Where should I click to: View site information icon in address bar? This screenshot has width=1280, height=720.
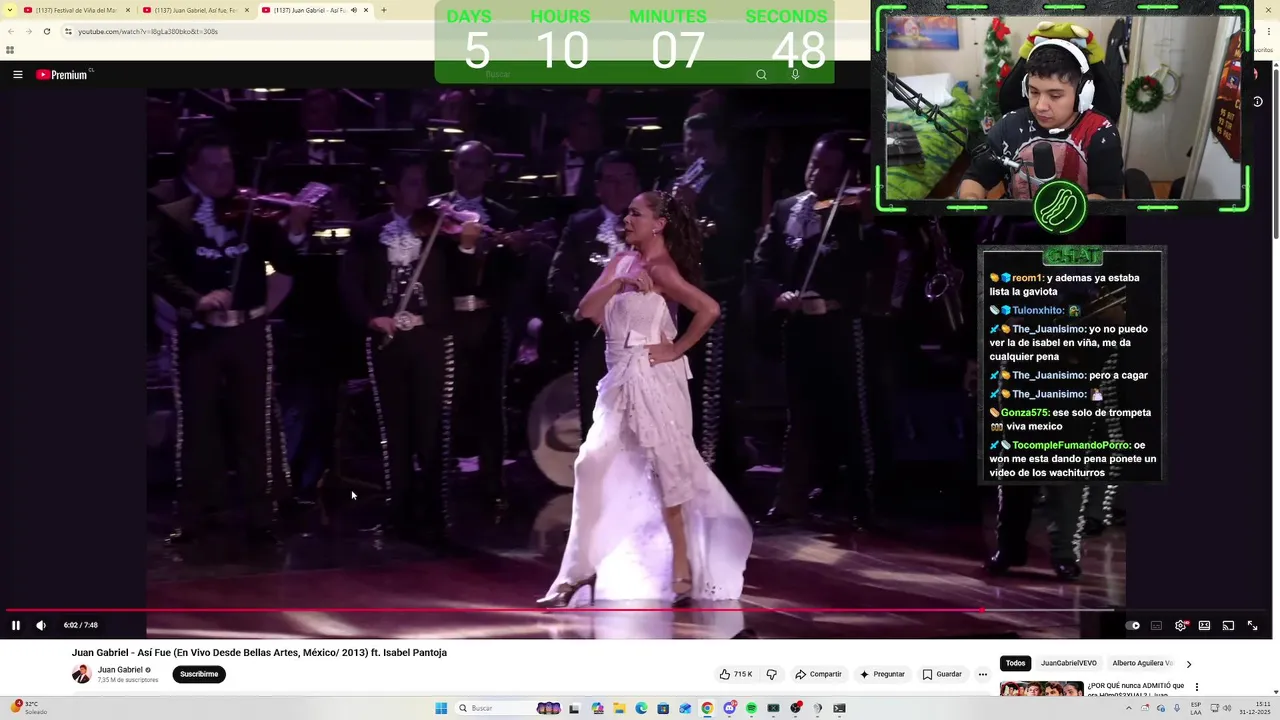(68, 31)
